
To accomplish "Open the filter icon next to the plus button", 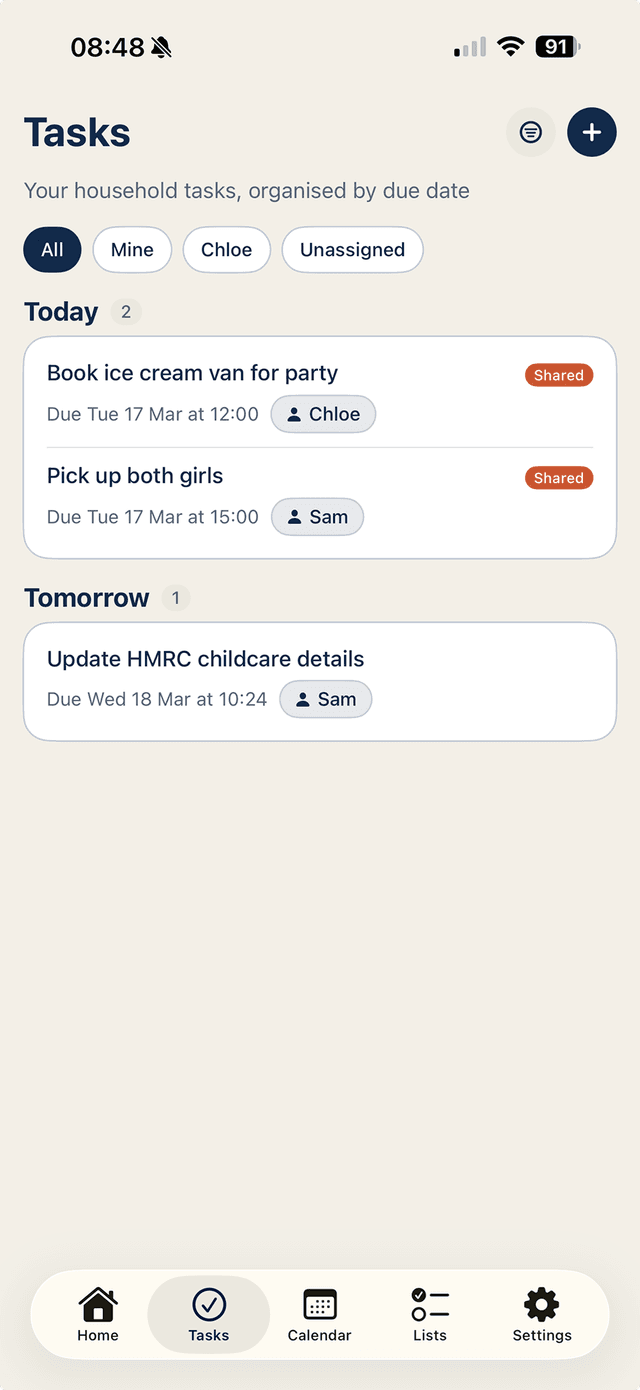I will [x=530, y=132].
